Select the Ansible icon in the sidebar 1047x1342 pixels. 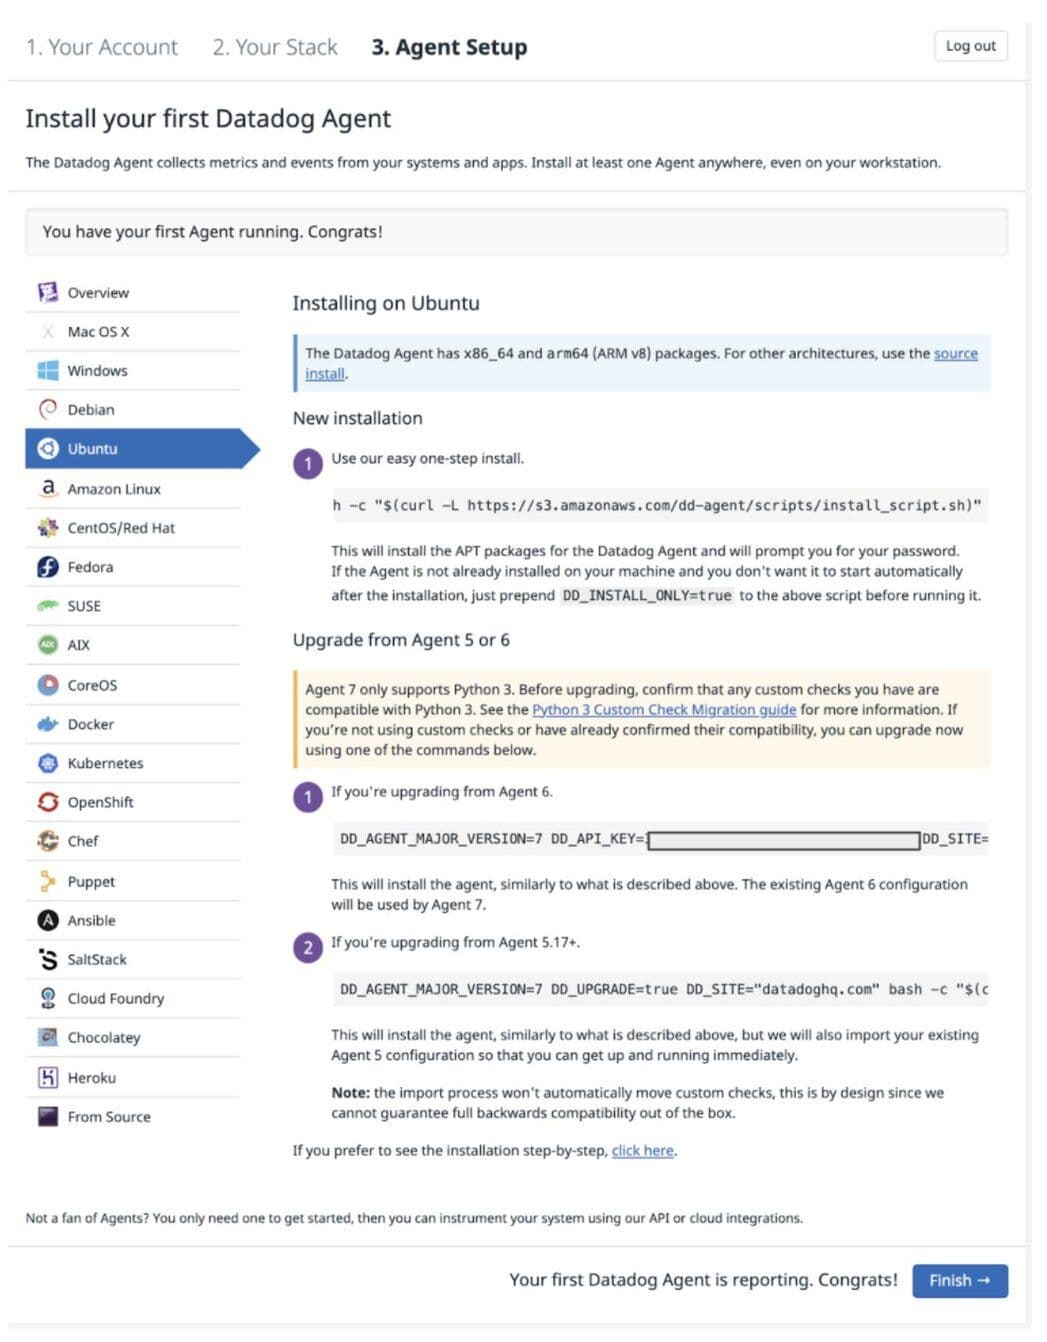(47, 920)
